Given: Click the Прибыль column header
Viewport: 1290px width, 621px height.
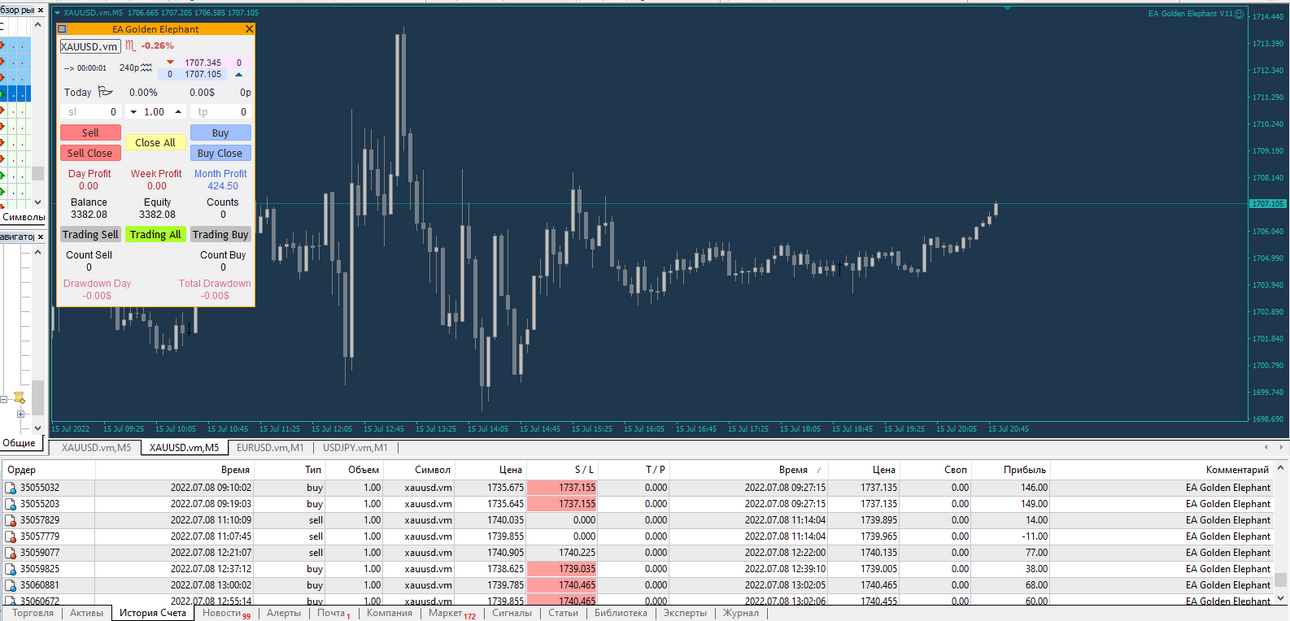Looking at the screenshot, I should point(1011,469).
